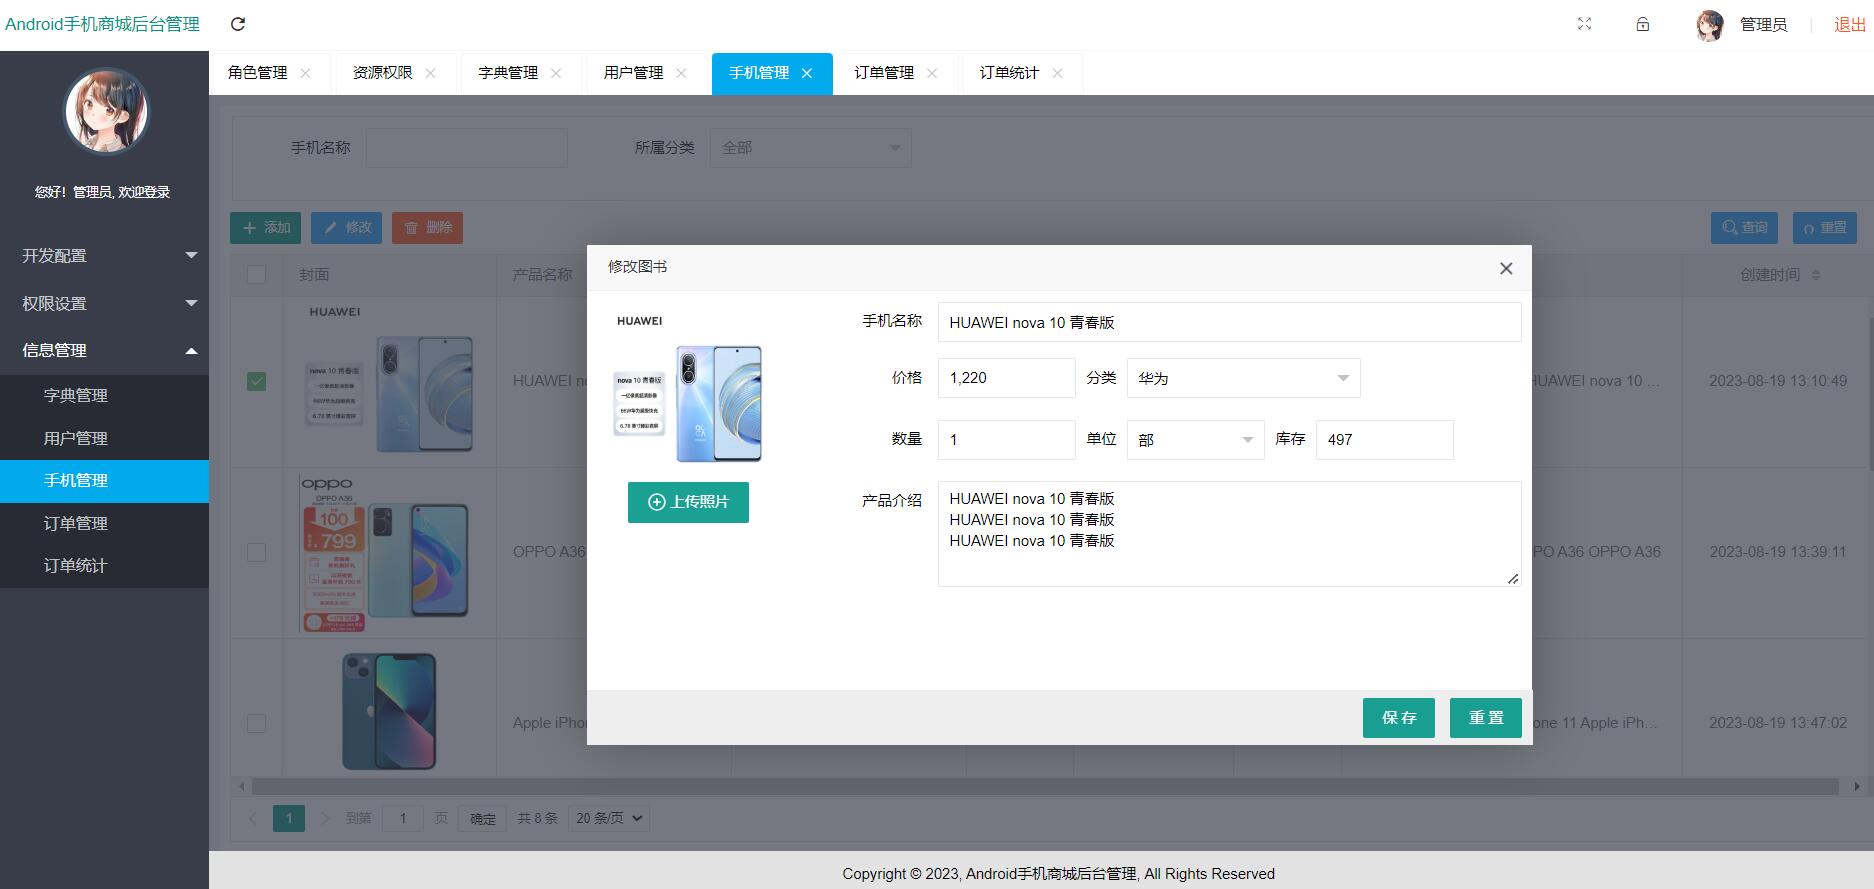Switch to the 角色管理 tab
This screenshot has width=1874, height=889.
click(257, 73)
